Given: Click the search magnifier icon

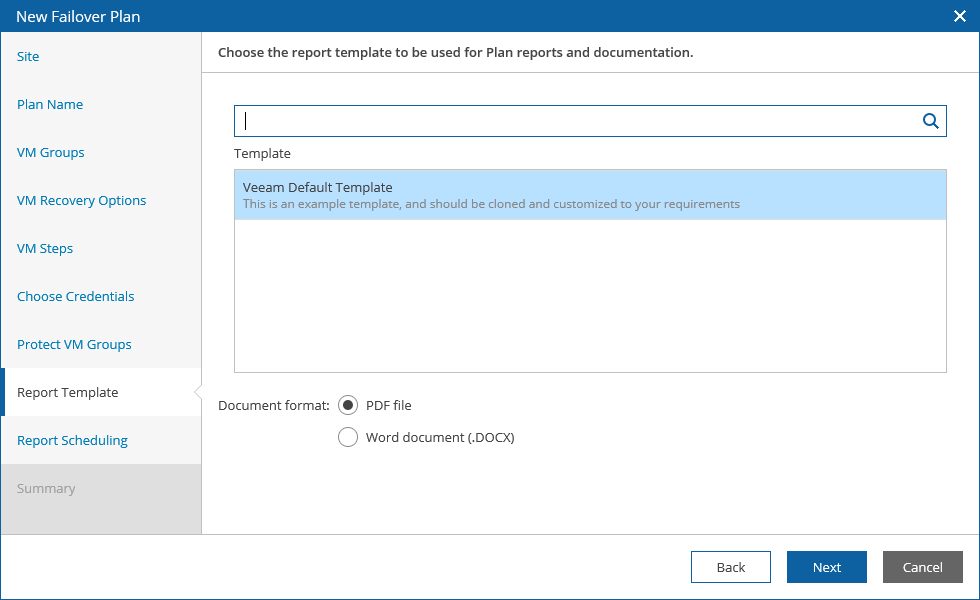Looking at the screenshot, I should point(931,121).
